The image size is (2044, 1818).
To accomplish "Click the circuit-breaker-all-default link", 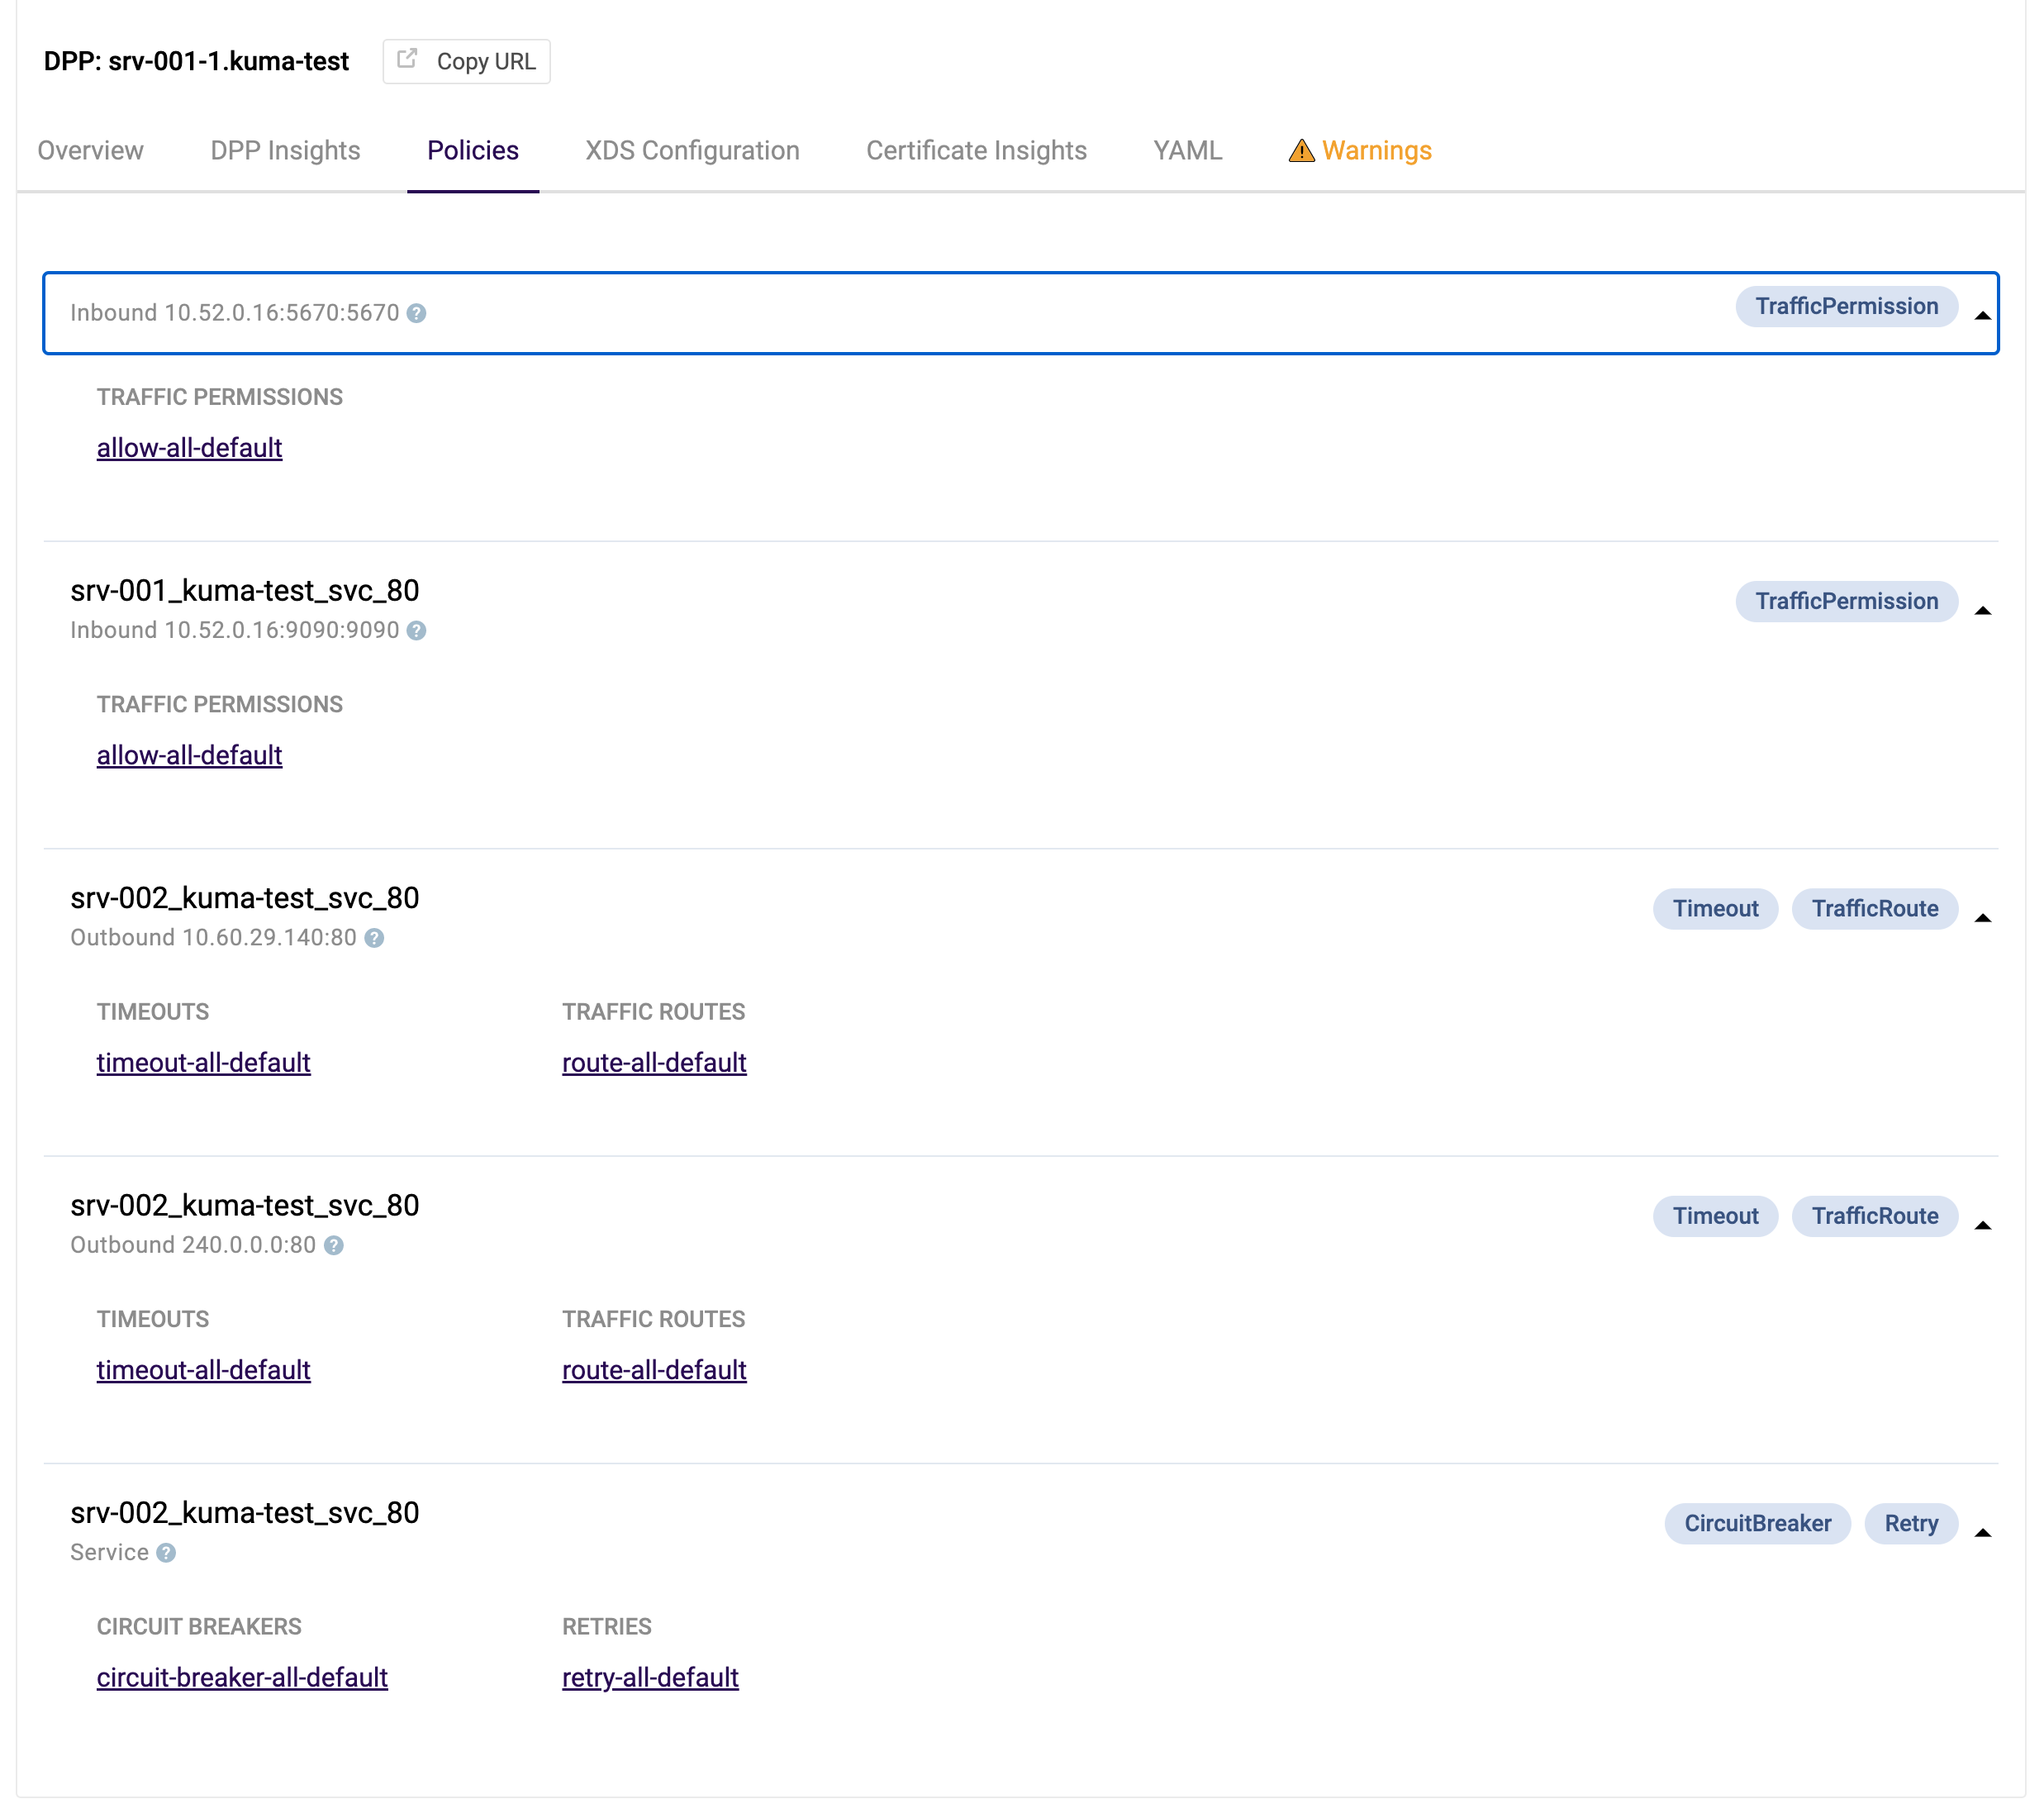I will click(x=242, y=1678).
